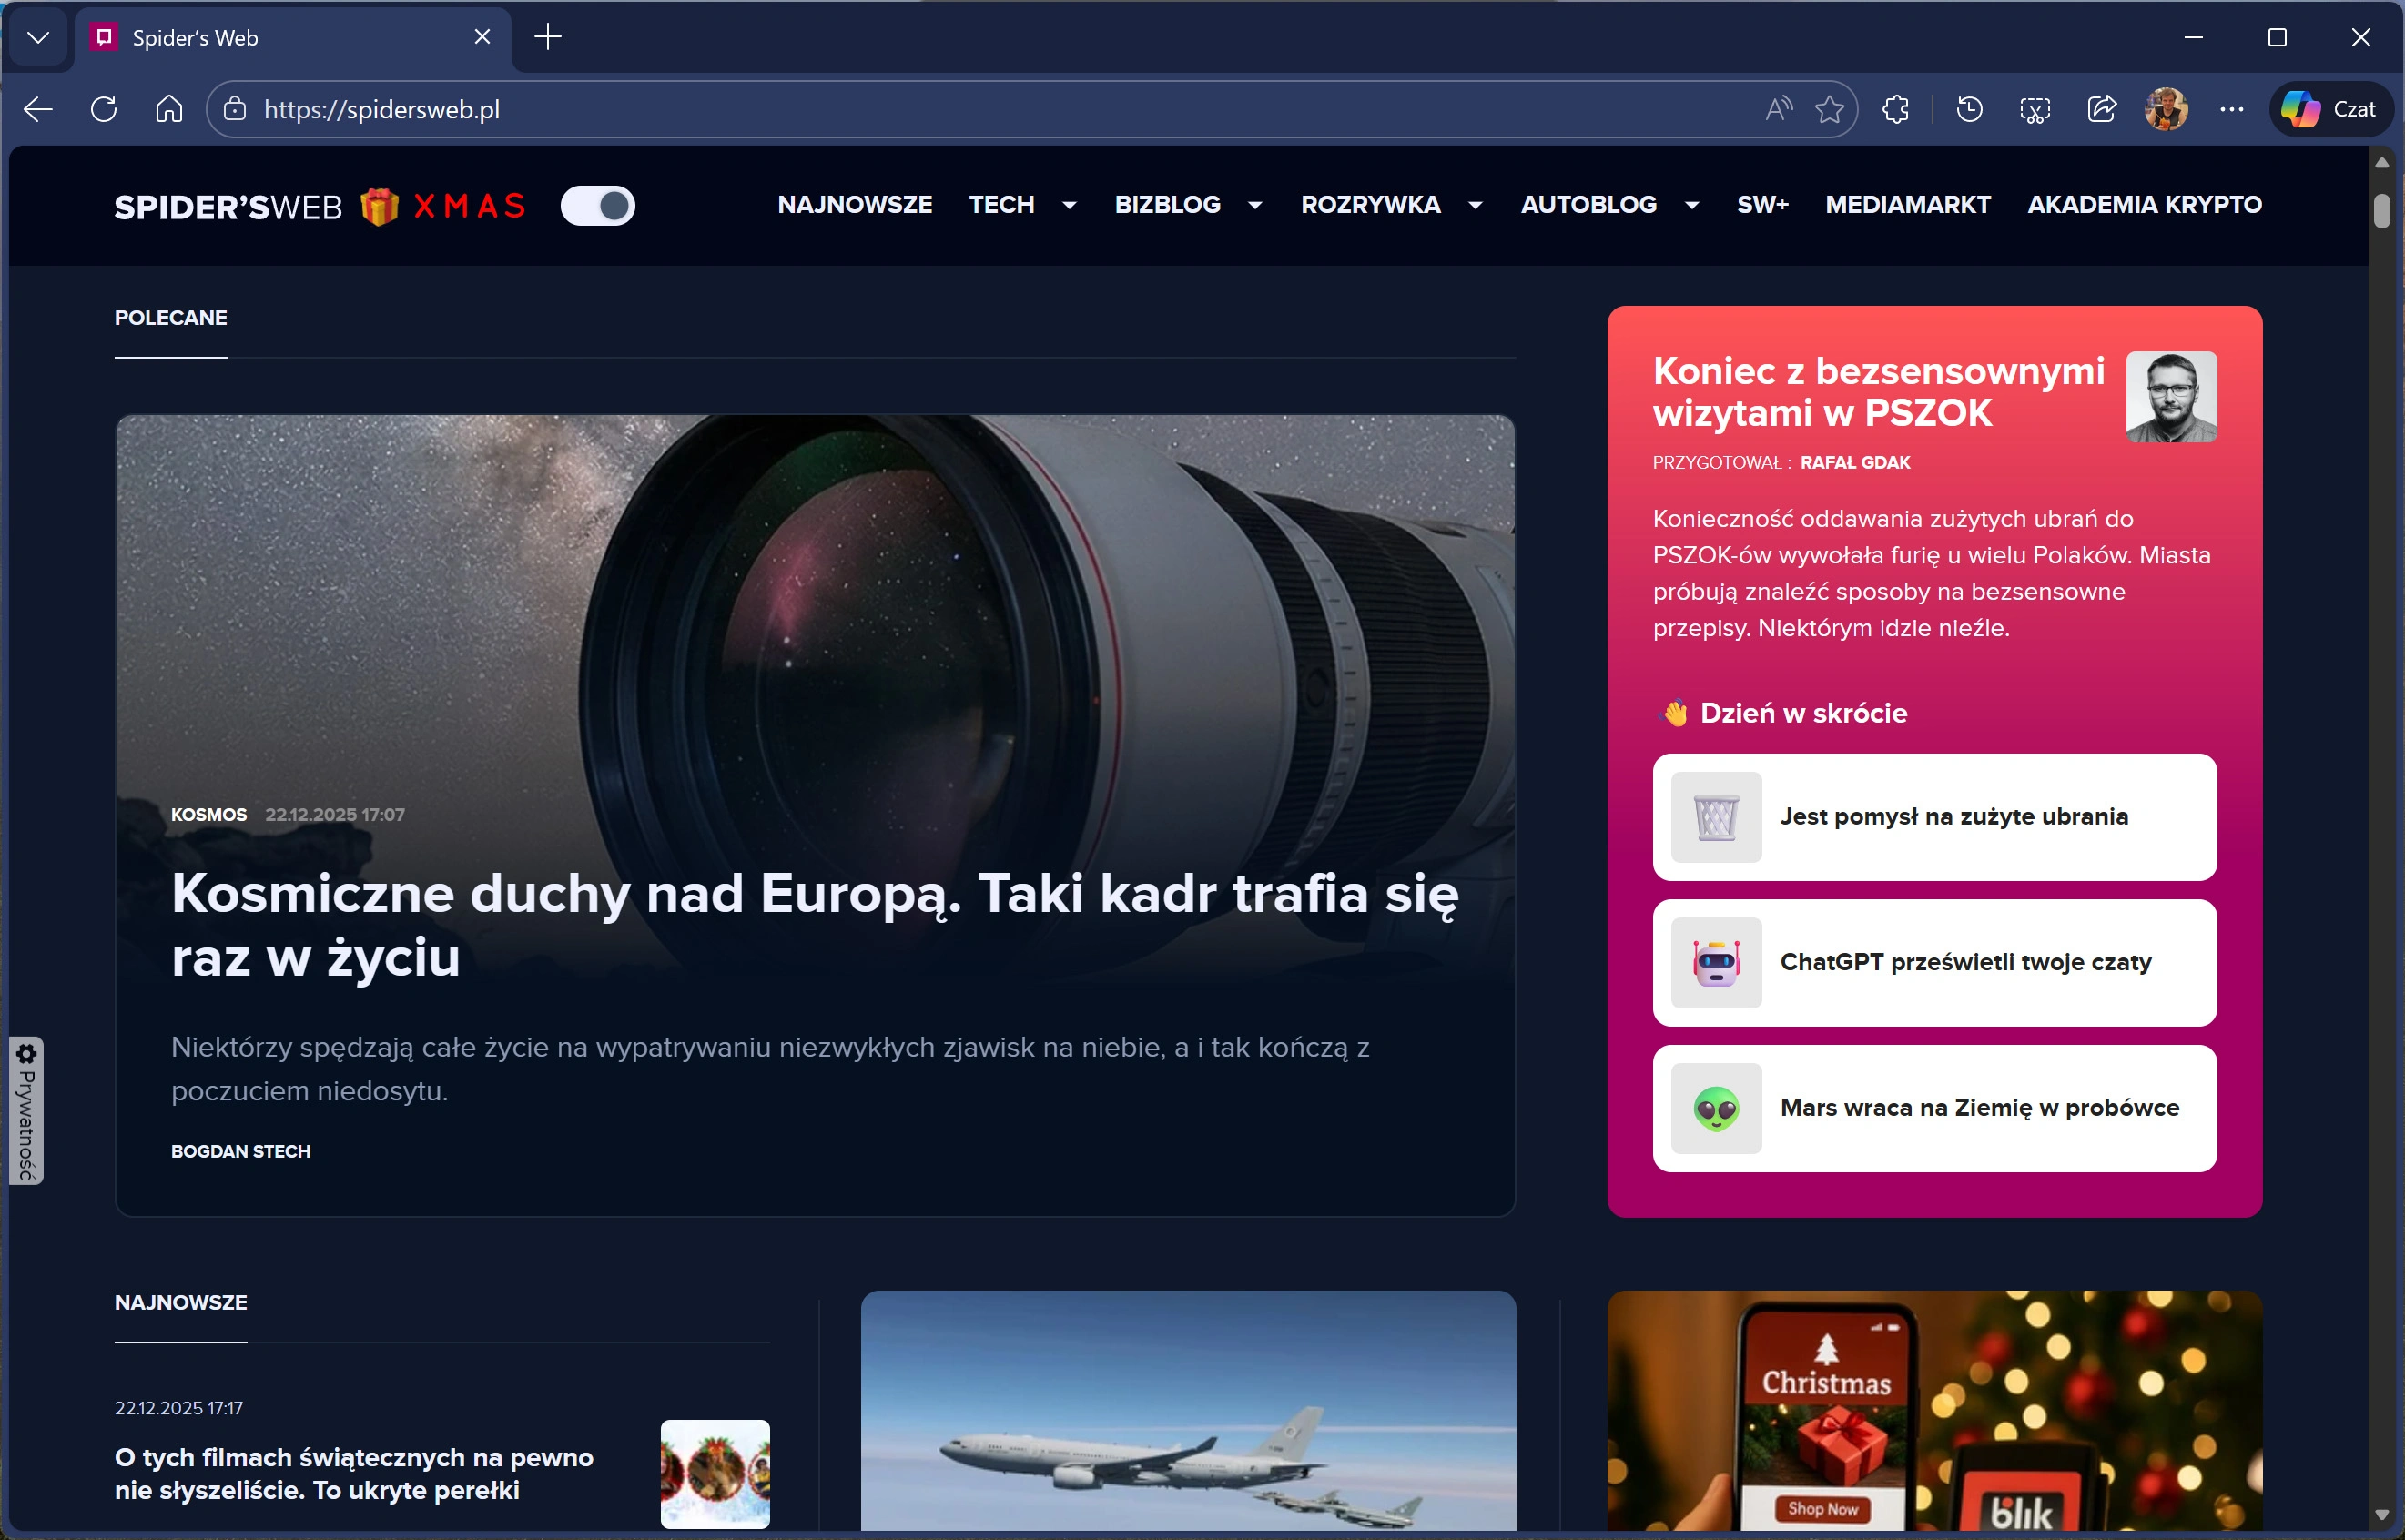Expand the ROZRYWKA dropdown arrow
2405x1540 pixels.
1475,206
